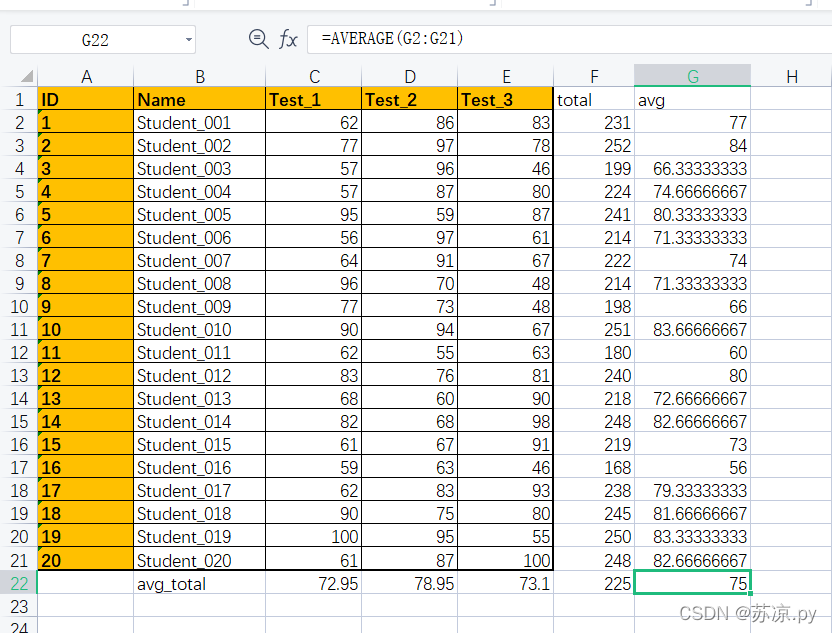Select avg cell 66.33333333 for Student_003
The width and height of the screenshot is (832, 633).
692,169
